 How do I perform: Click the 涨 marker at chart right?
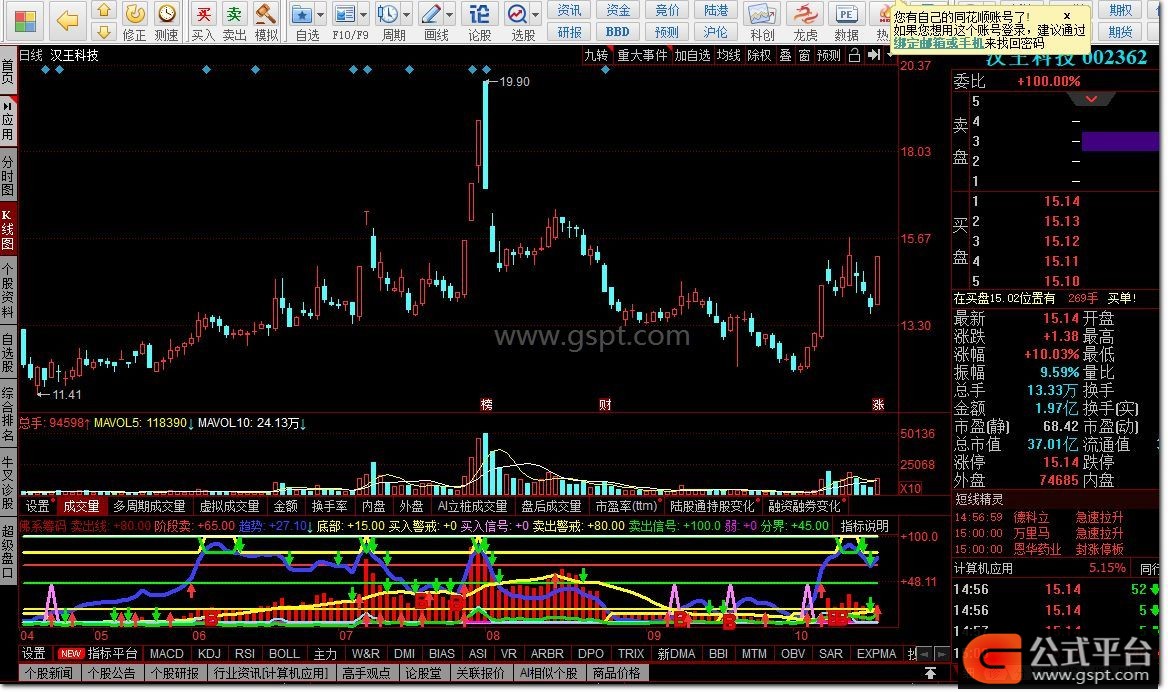tap(878, 404)
